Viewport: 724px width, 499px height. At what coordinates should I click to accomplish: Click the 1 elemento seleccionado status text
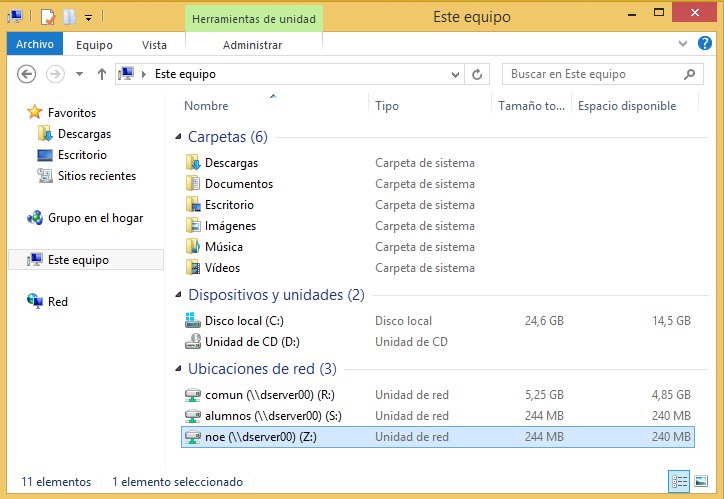177,482
